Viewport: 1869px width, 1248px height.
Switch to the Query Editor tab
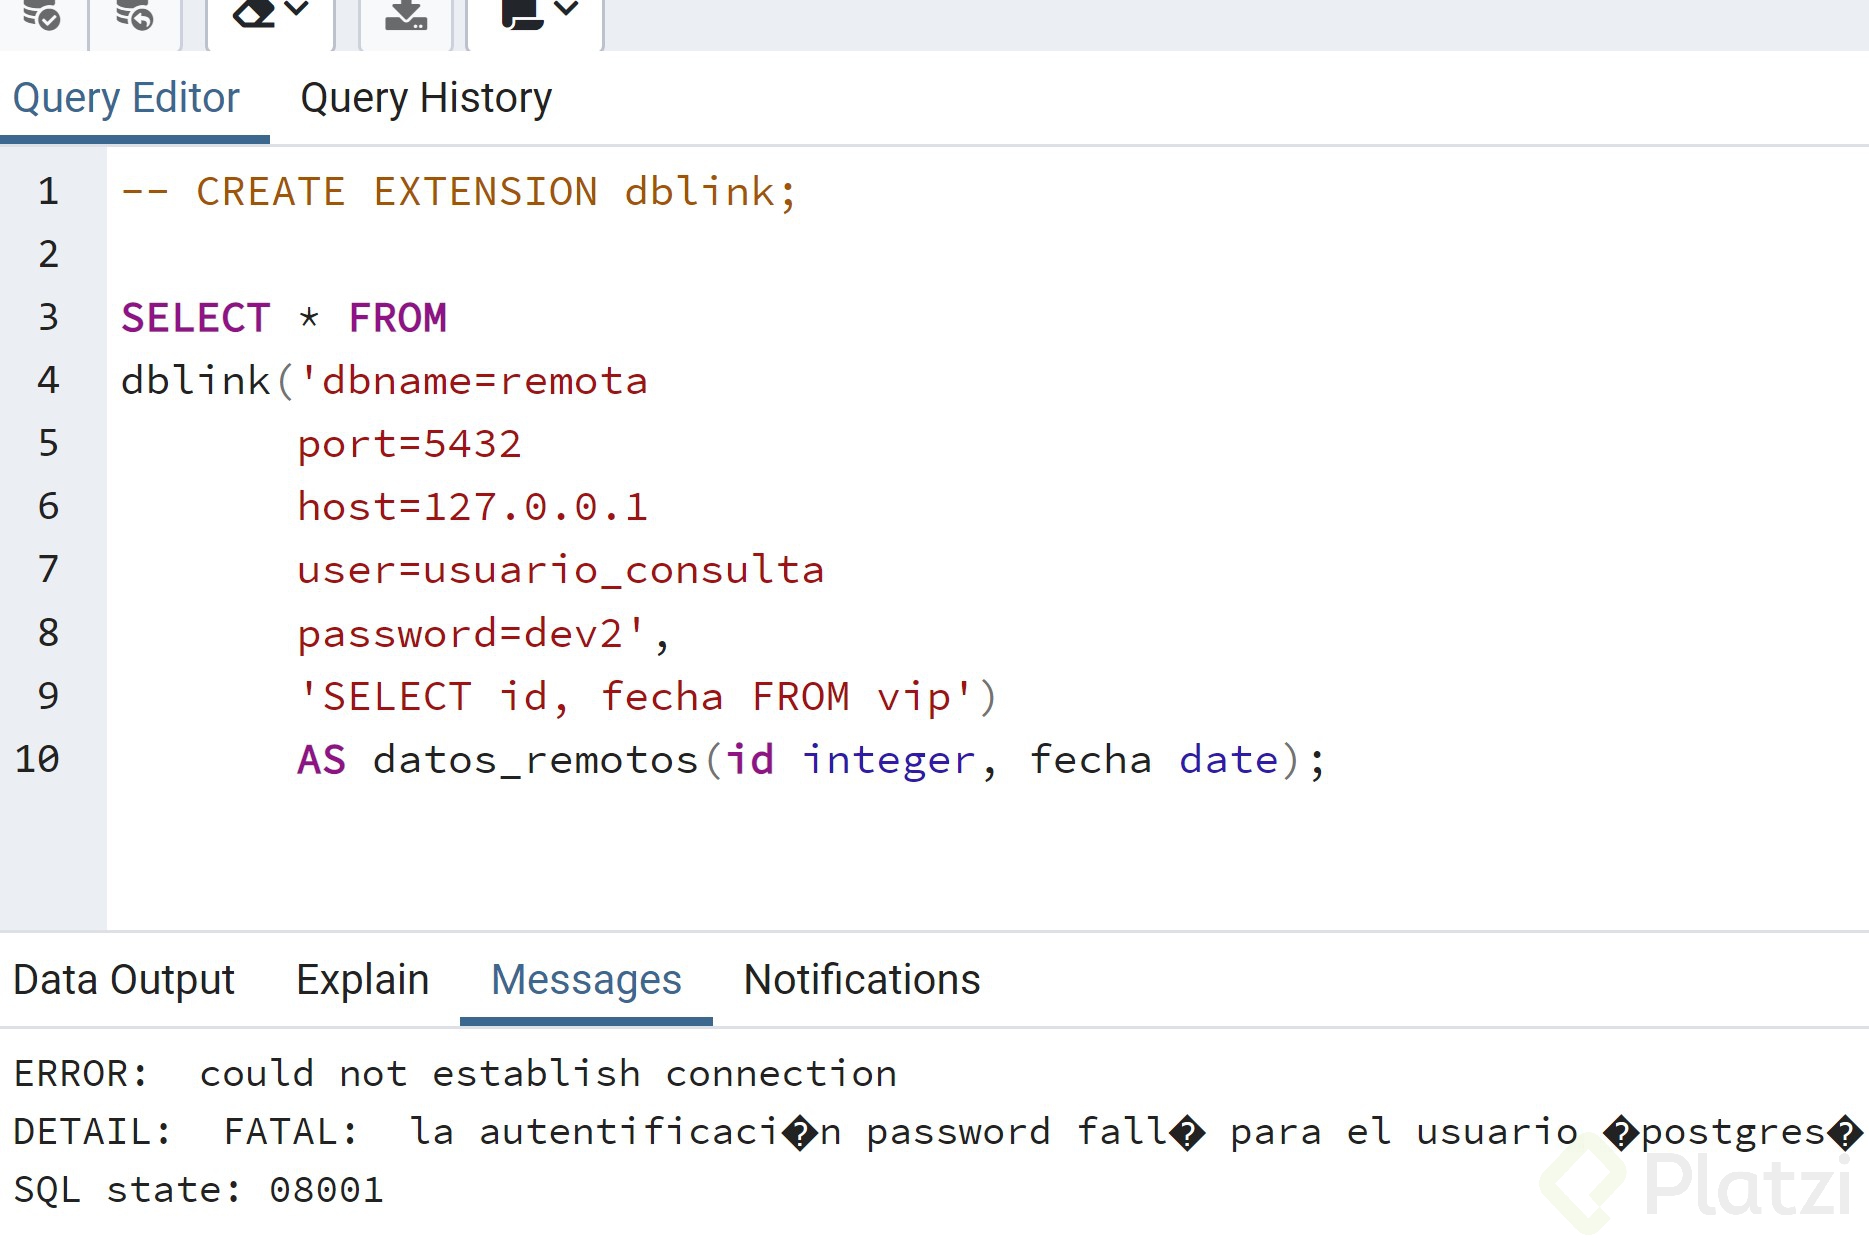click(126, 98)
